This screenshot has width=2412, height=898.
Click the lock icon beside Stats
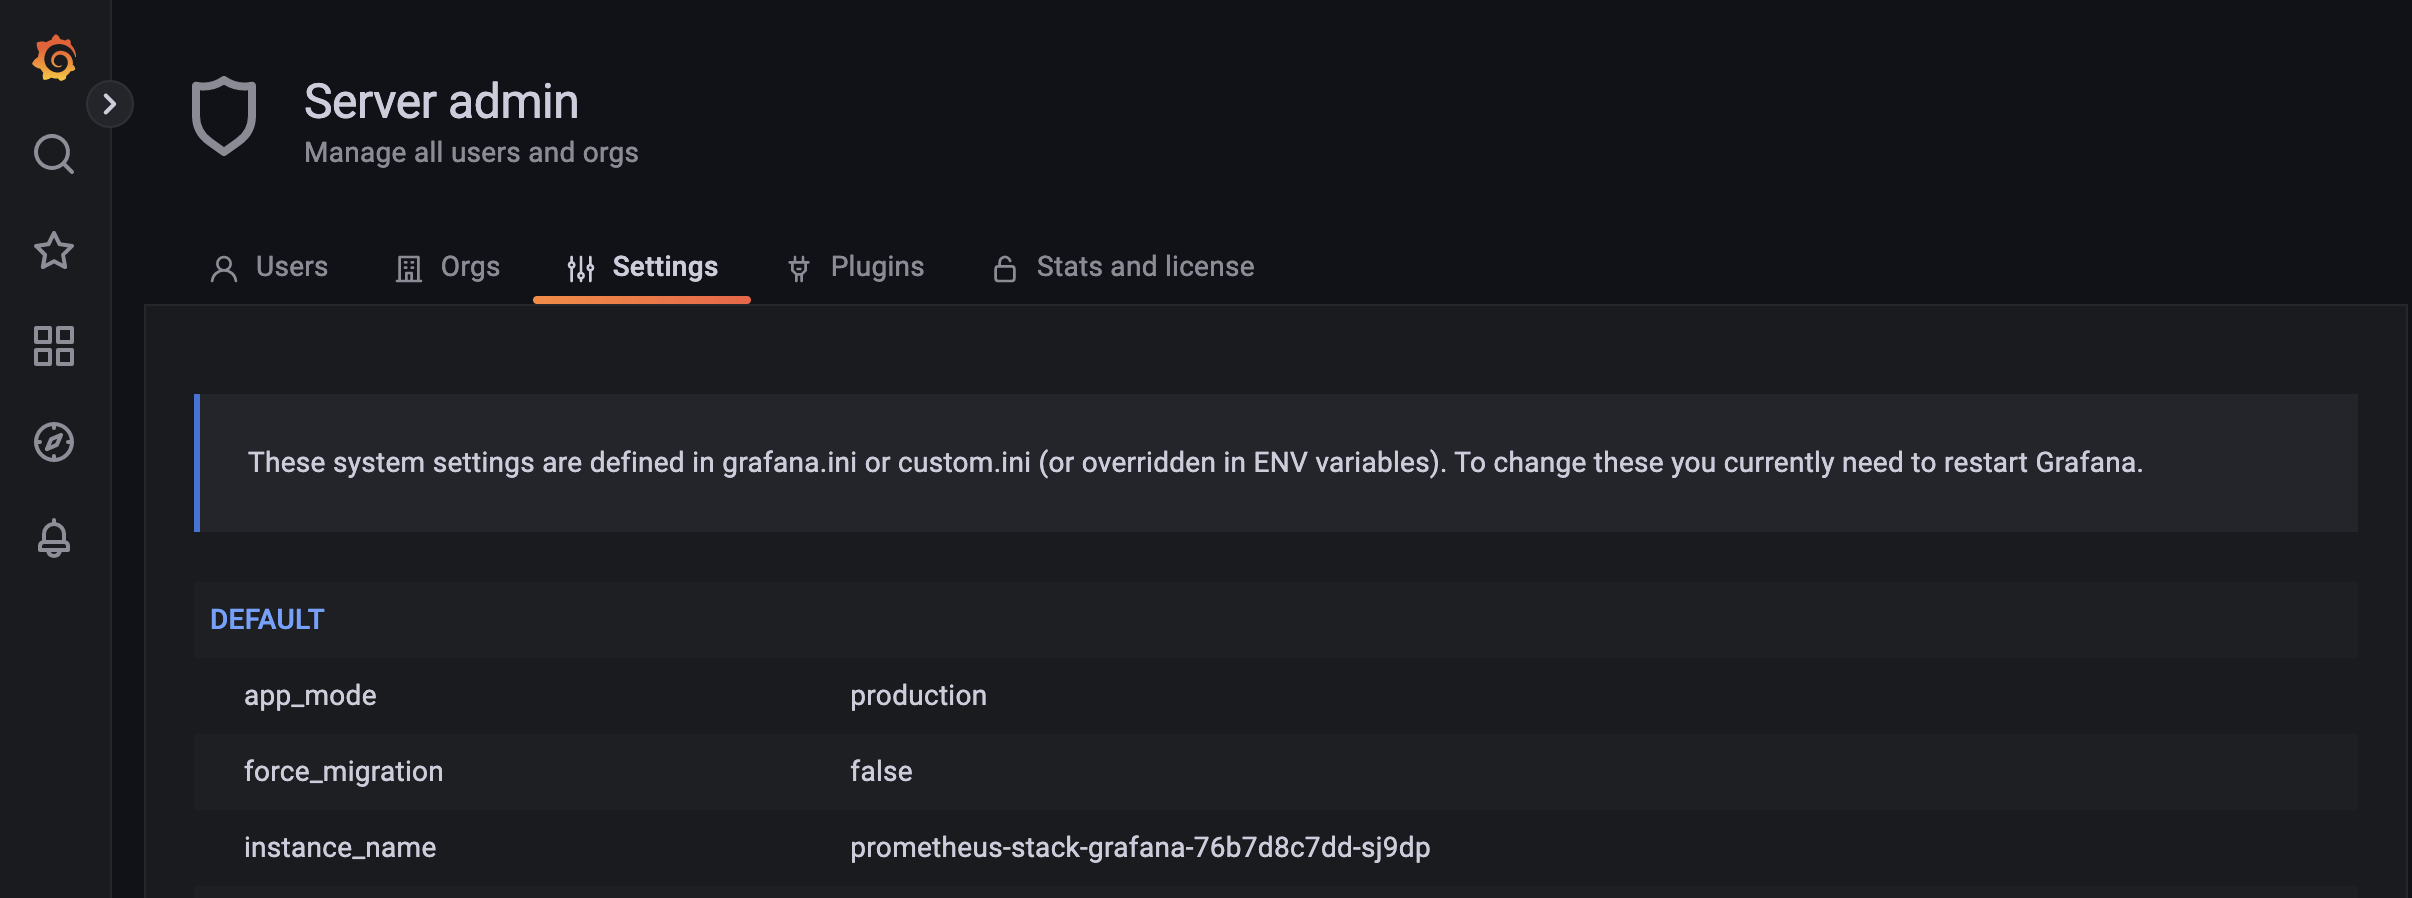click(1005, 268)
